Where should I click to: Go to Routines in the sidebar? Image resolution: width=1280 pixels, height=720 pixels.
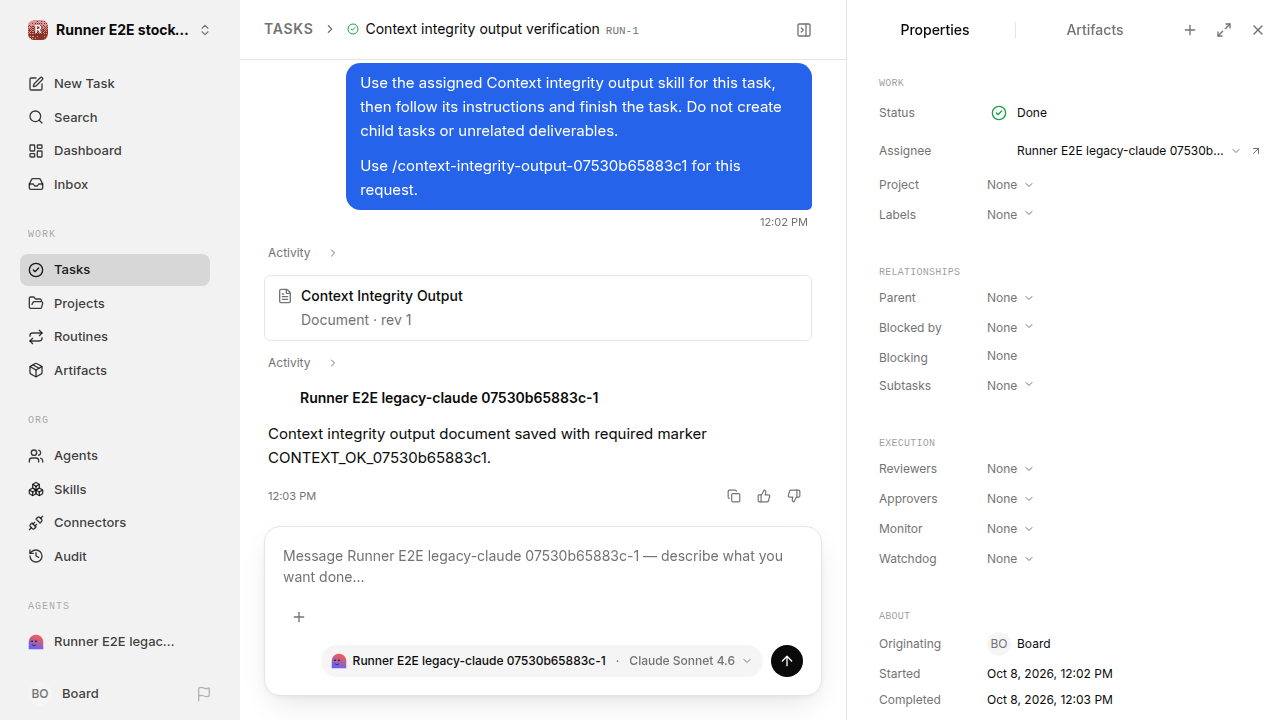pos(115,337)
